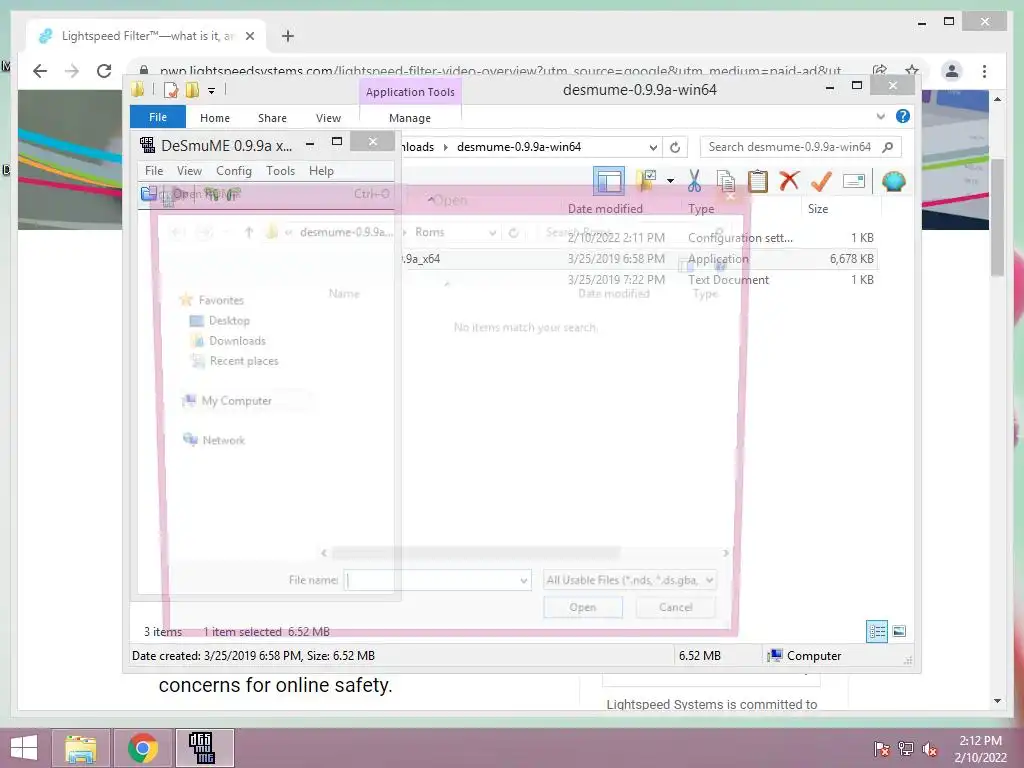This screenshot has width=1024, height=768.
Task: Open the Explorer File ribbon tab
Action: coord(158,117)
